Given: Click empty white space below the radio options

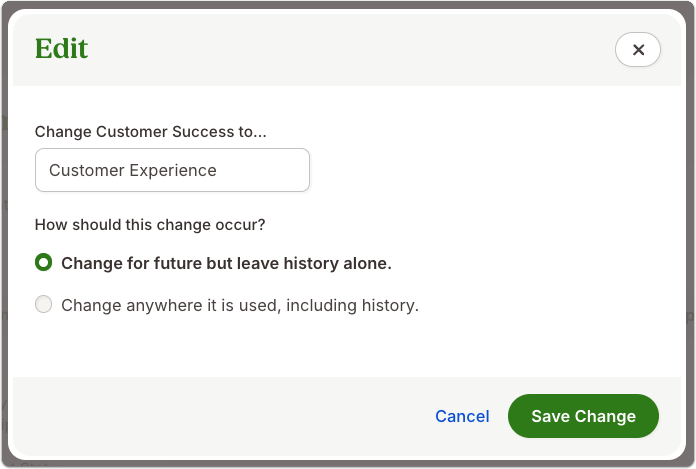Looking at the screenshot, I should tap(346, 348).
